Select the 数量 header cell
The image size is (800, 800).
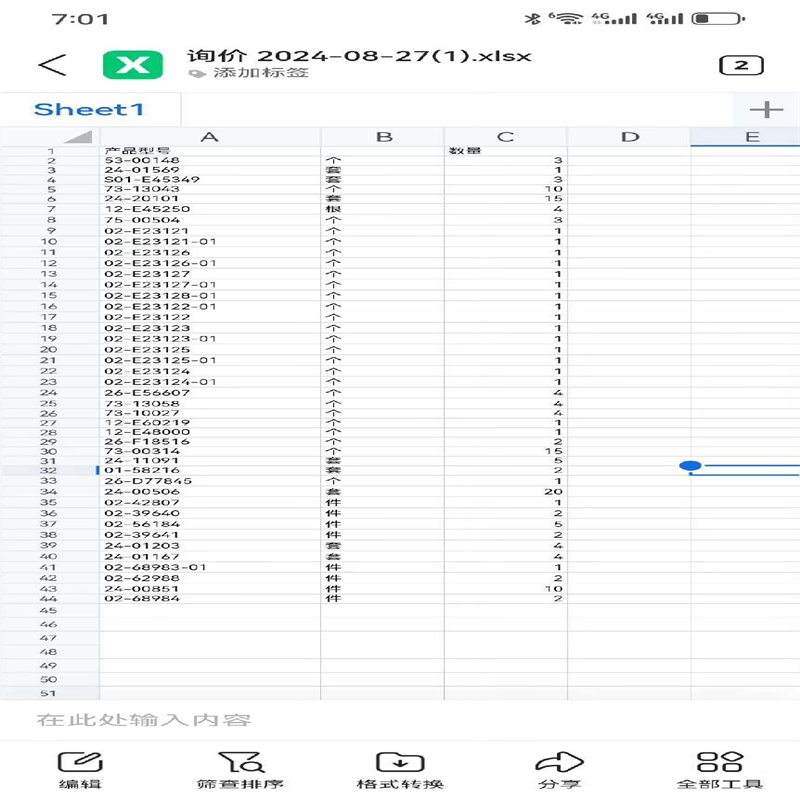506,151
